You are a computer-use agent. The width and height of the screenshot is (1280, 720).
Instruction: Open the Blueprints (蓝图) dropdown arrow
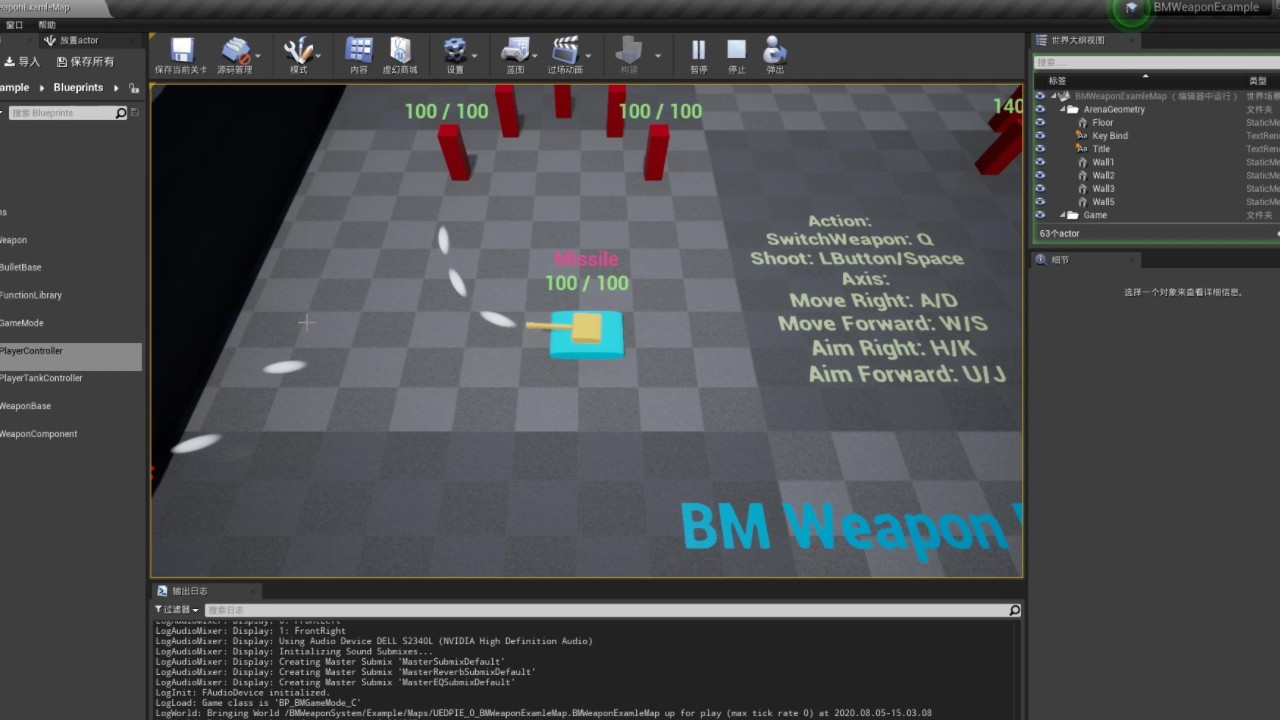[x=534, y=56]
